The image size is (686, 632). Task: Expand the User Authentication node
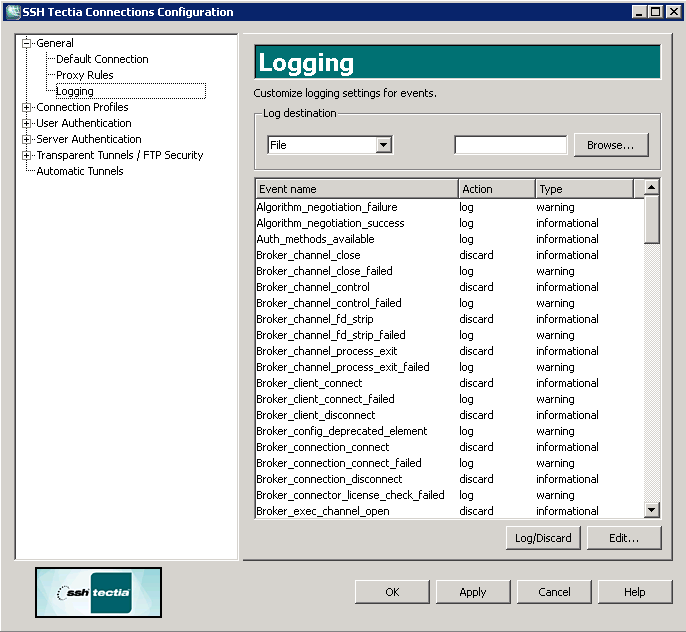point(27,123)
